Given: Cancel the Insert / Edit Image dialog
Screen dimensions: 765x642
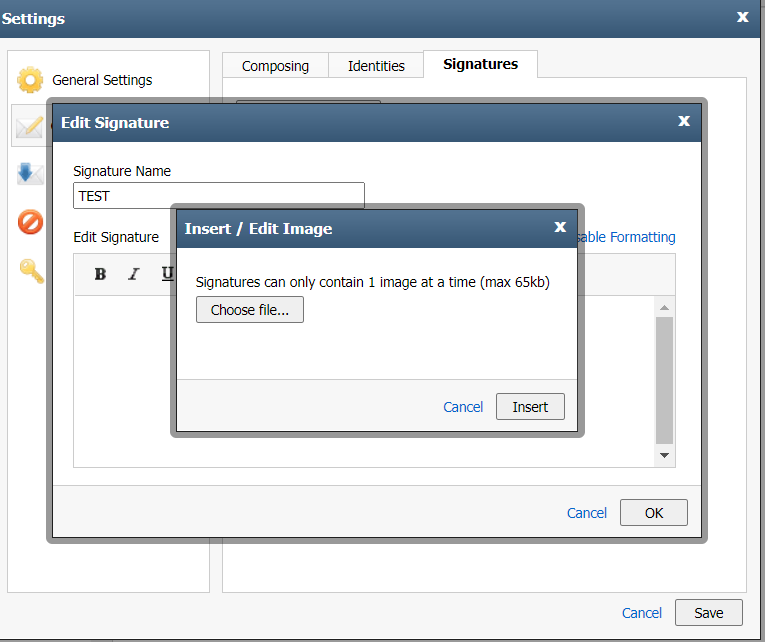Looking at the screenshot, I should pyautogui.click(x=463, y=407).
